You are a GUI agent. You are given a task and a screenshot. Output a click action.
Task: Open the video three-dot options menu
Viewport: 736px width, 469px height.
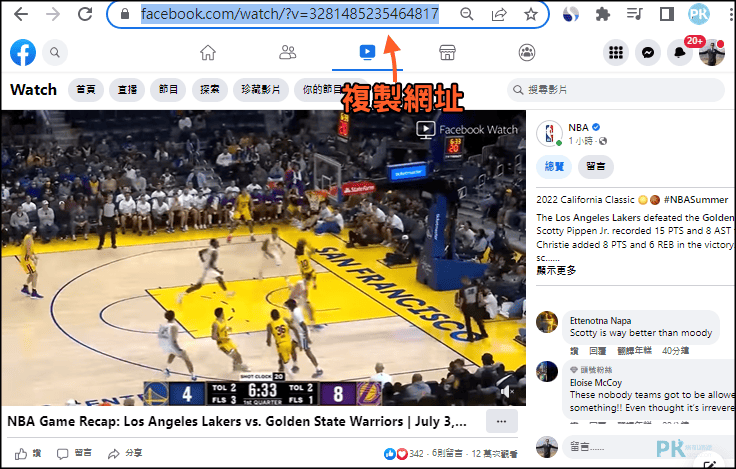501,421
